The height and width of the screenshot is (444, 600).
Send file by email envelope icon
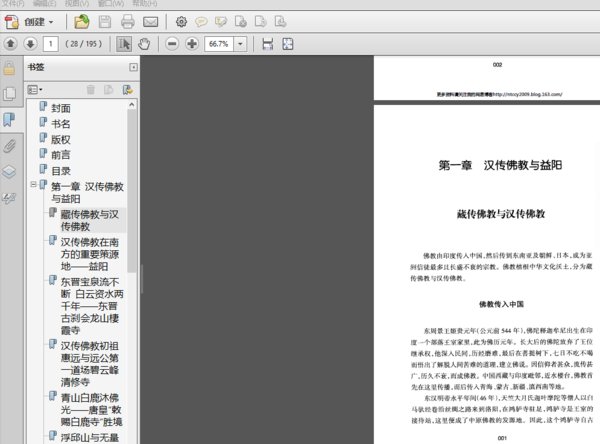150,22
